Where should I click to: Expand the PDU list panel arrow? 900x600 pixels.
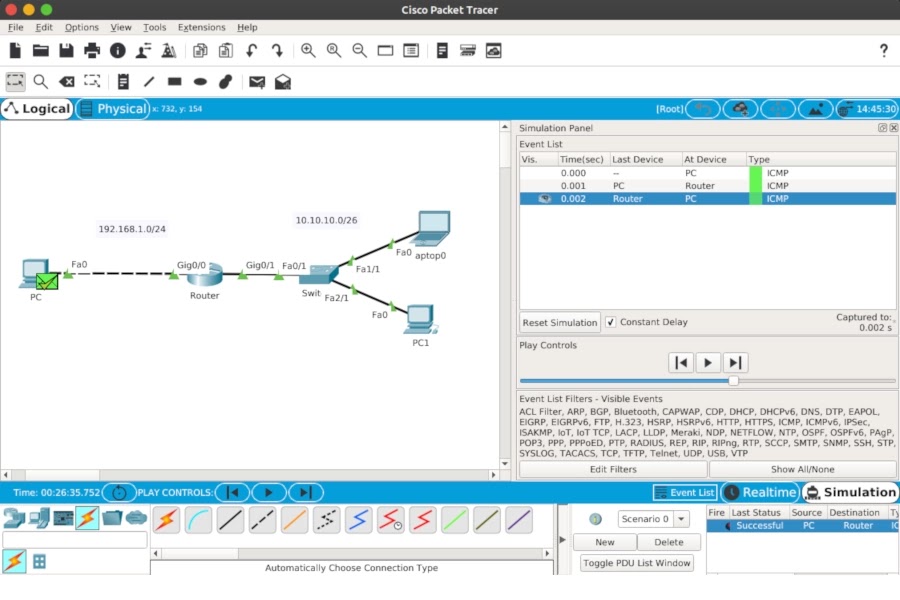(562, 540)
